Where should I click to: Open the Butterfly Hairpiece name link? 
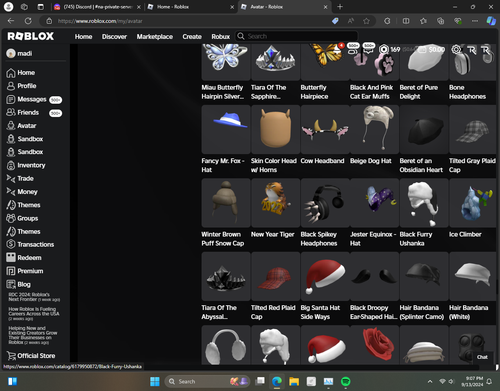314,92
